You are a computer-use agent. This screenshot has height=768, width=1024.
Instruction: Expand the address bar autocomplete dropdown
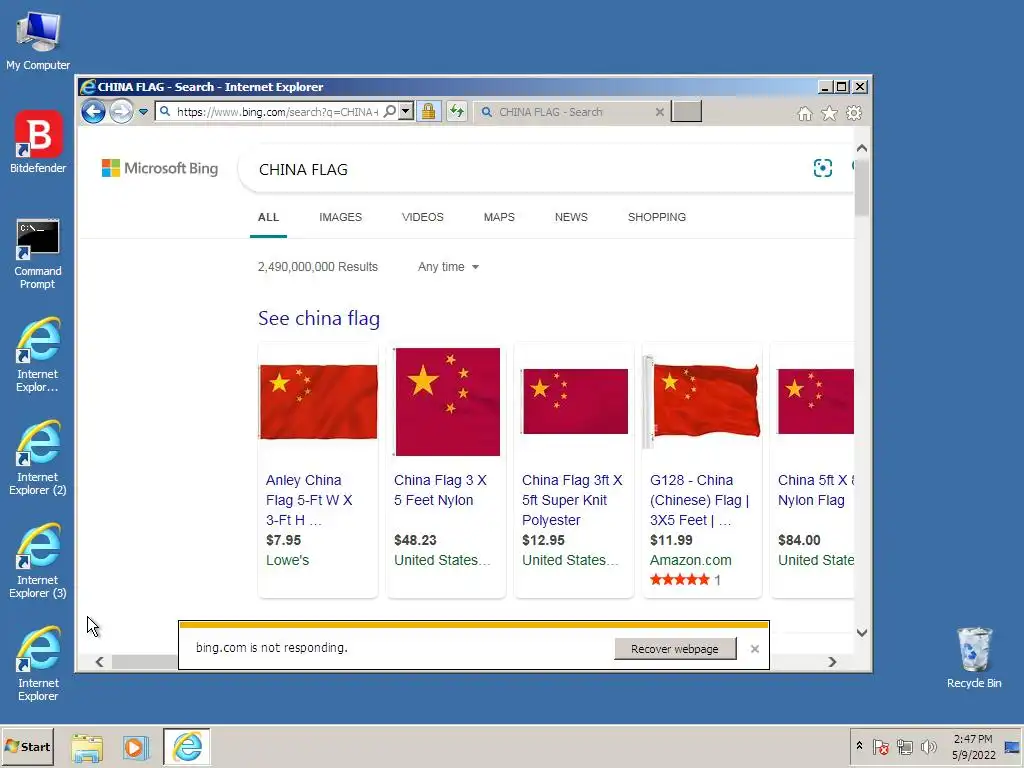pos(406,112)
